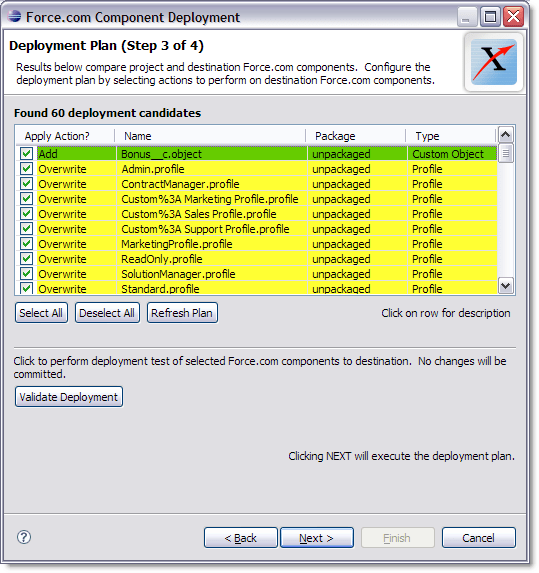539x573 pixels.
Task: Click Custom%3A Marketing Profile.profile name
Action: point(212,199)
